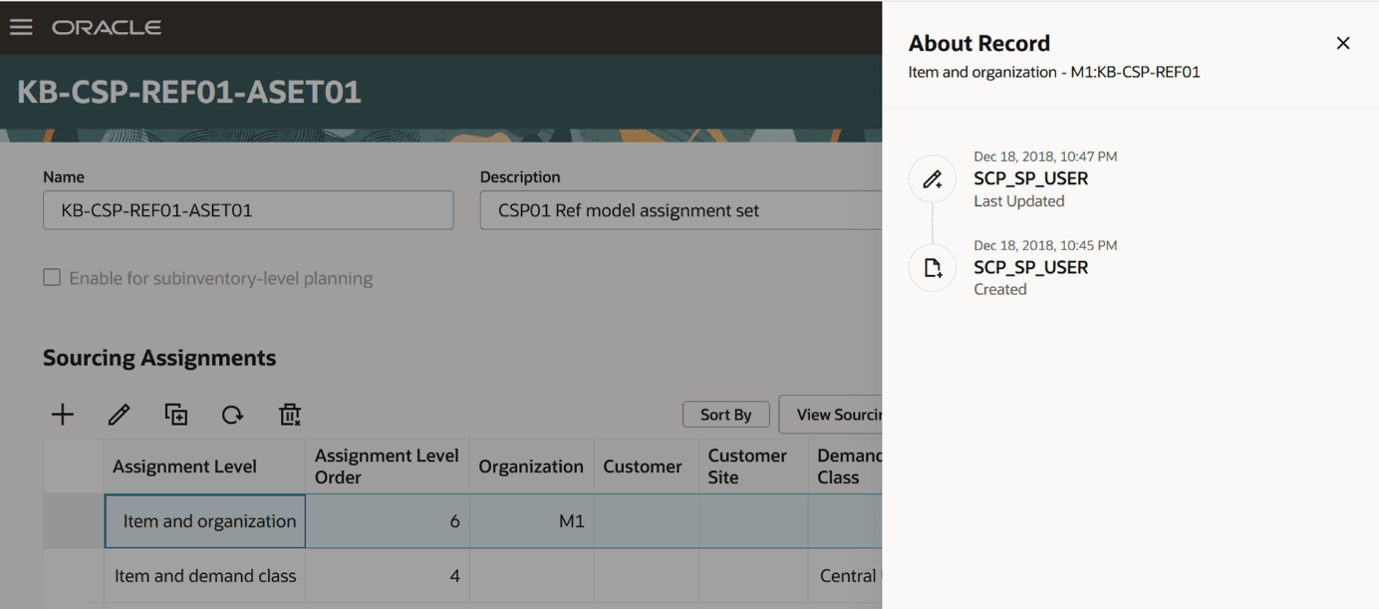Click the M1 organization cell

(532, 521)
